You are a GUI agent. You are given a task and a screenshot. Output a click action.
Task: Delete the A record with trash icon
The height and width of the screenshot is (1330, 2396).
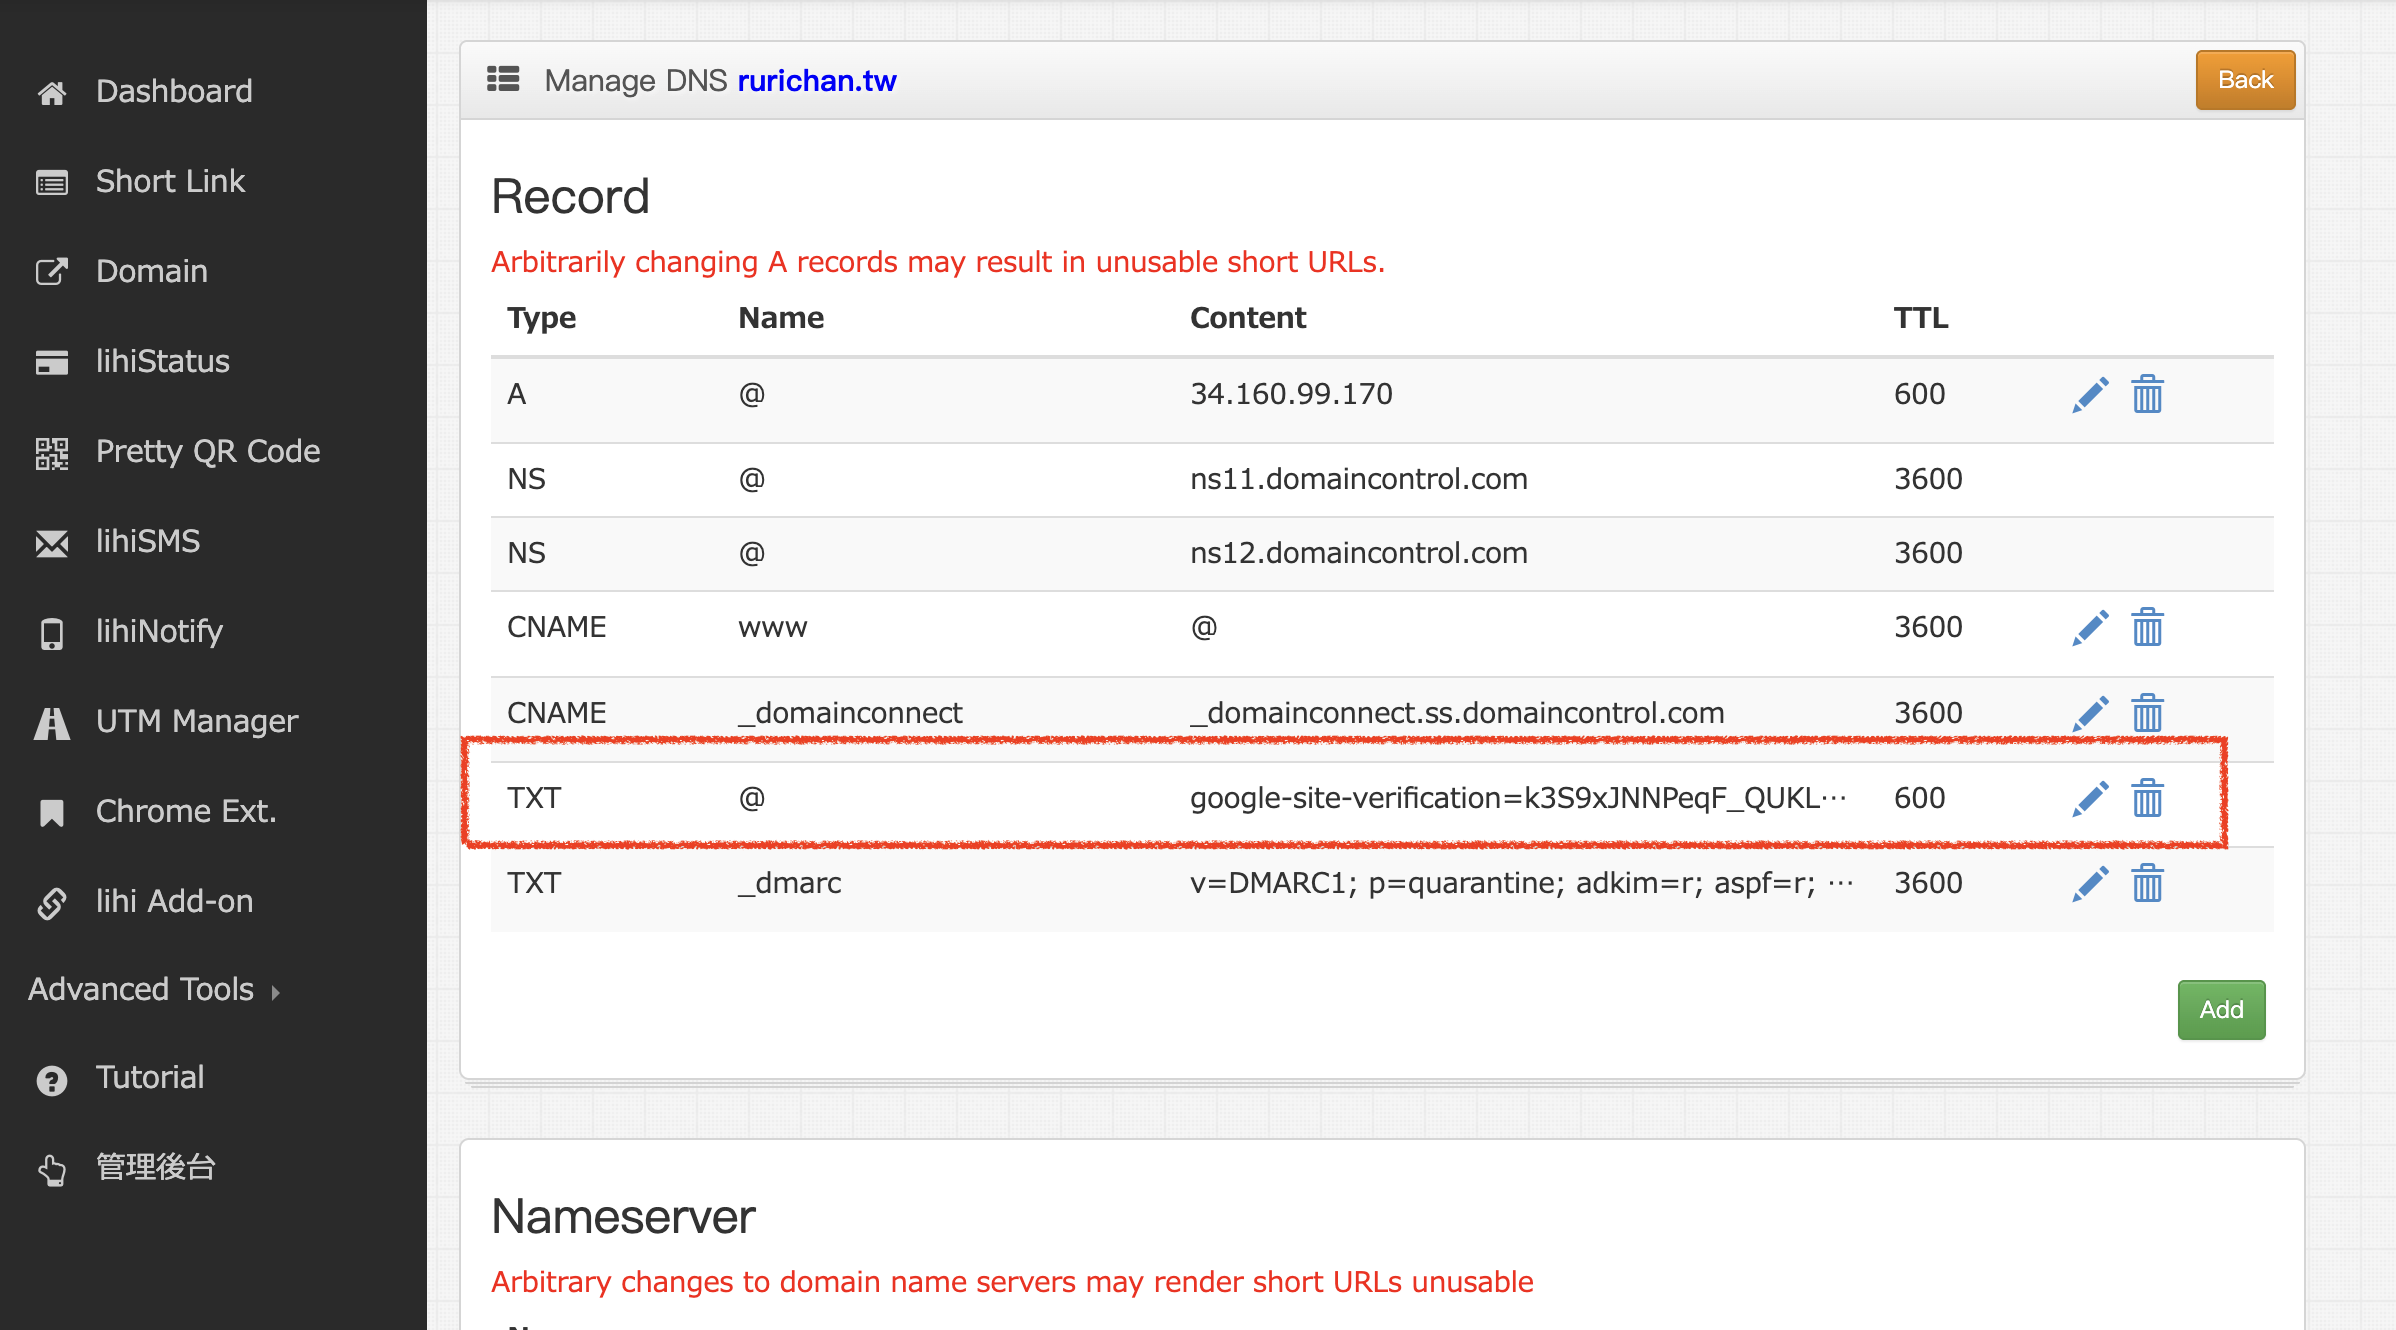(x=2147, y=395)
